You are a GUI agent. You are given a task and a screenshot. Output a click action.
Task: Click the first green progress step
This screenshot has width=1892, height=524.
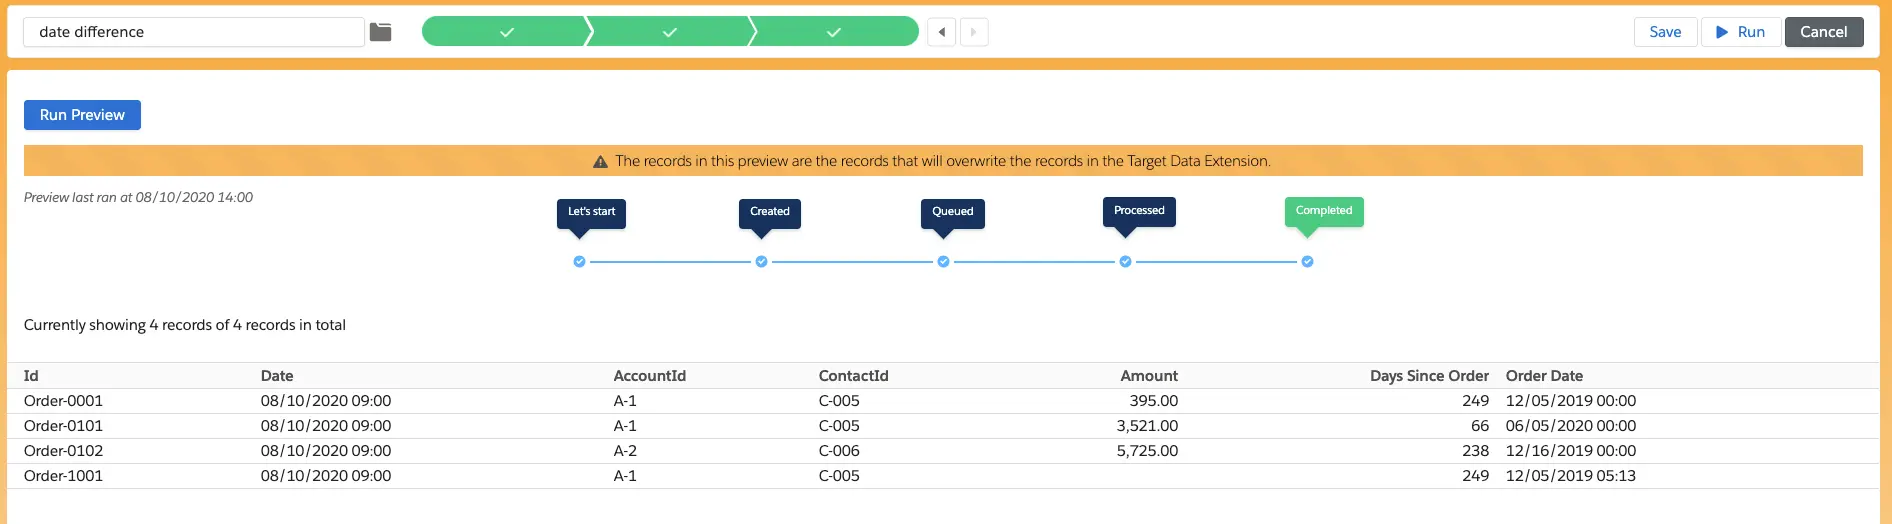[x=506, y=32]
